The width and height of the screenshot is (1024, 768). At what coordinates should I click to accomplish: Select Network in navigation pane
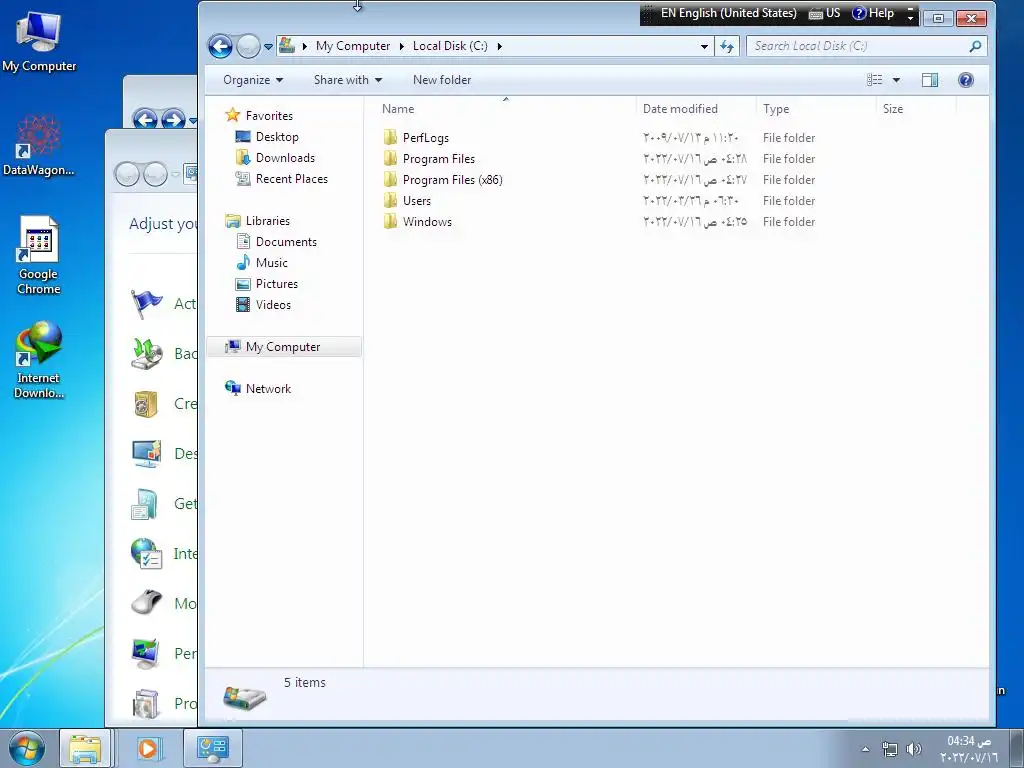pyautogui.click(x=268, y=389)
